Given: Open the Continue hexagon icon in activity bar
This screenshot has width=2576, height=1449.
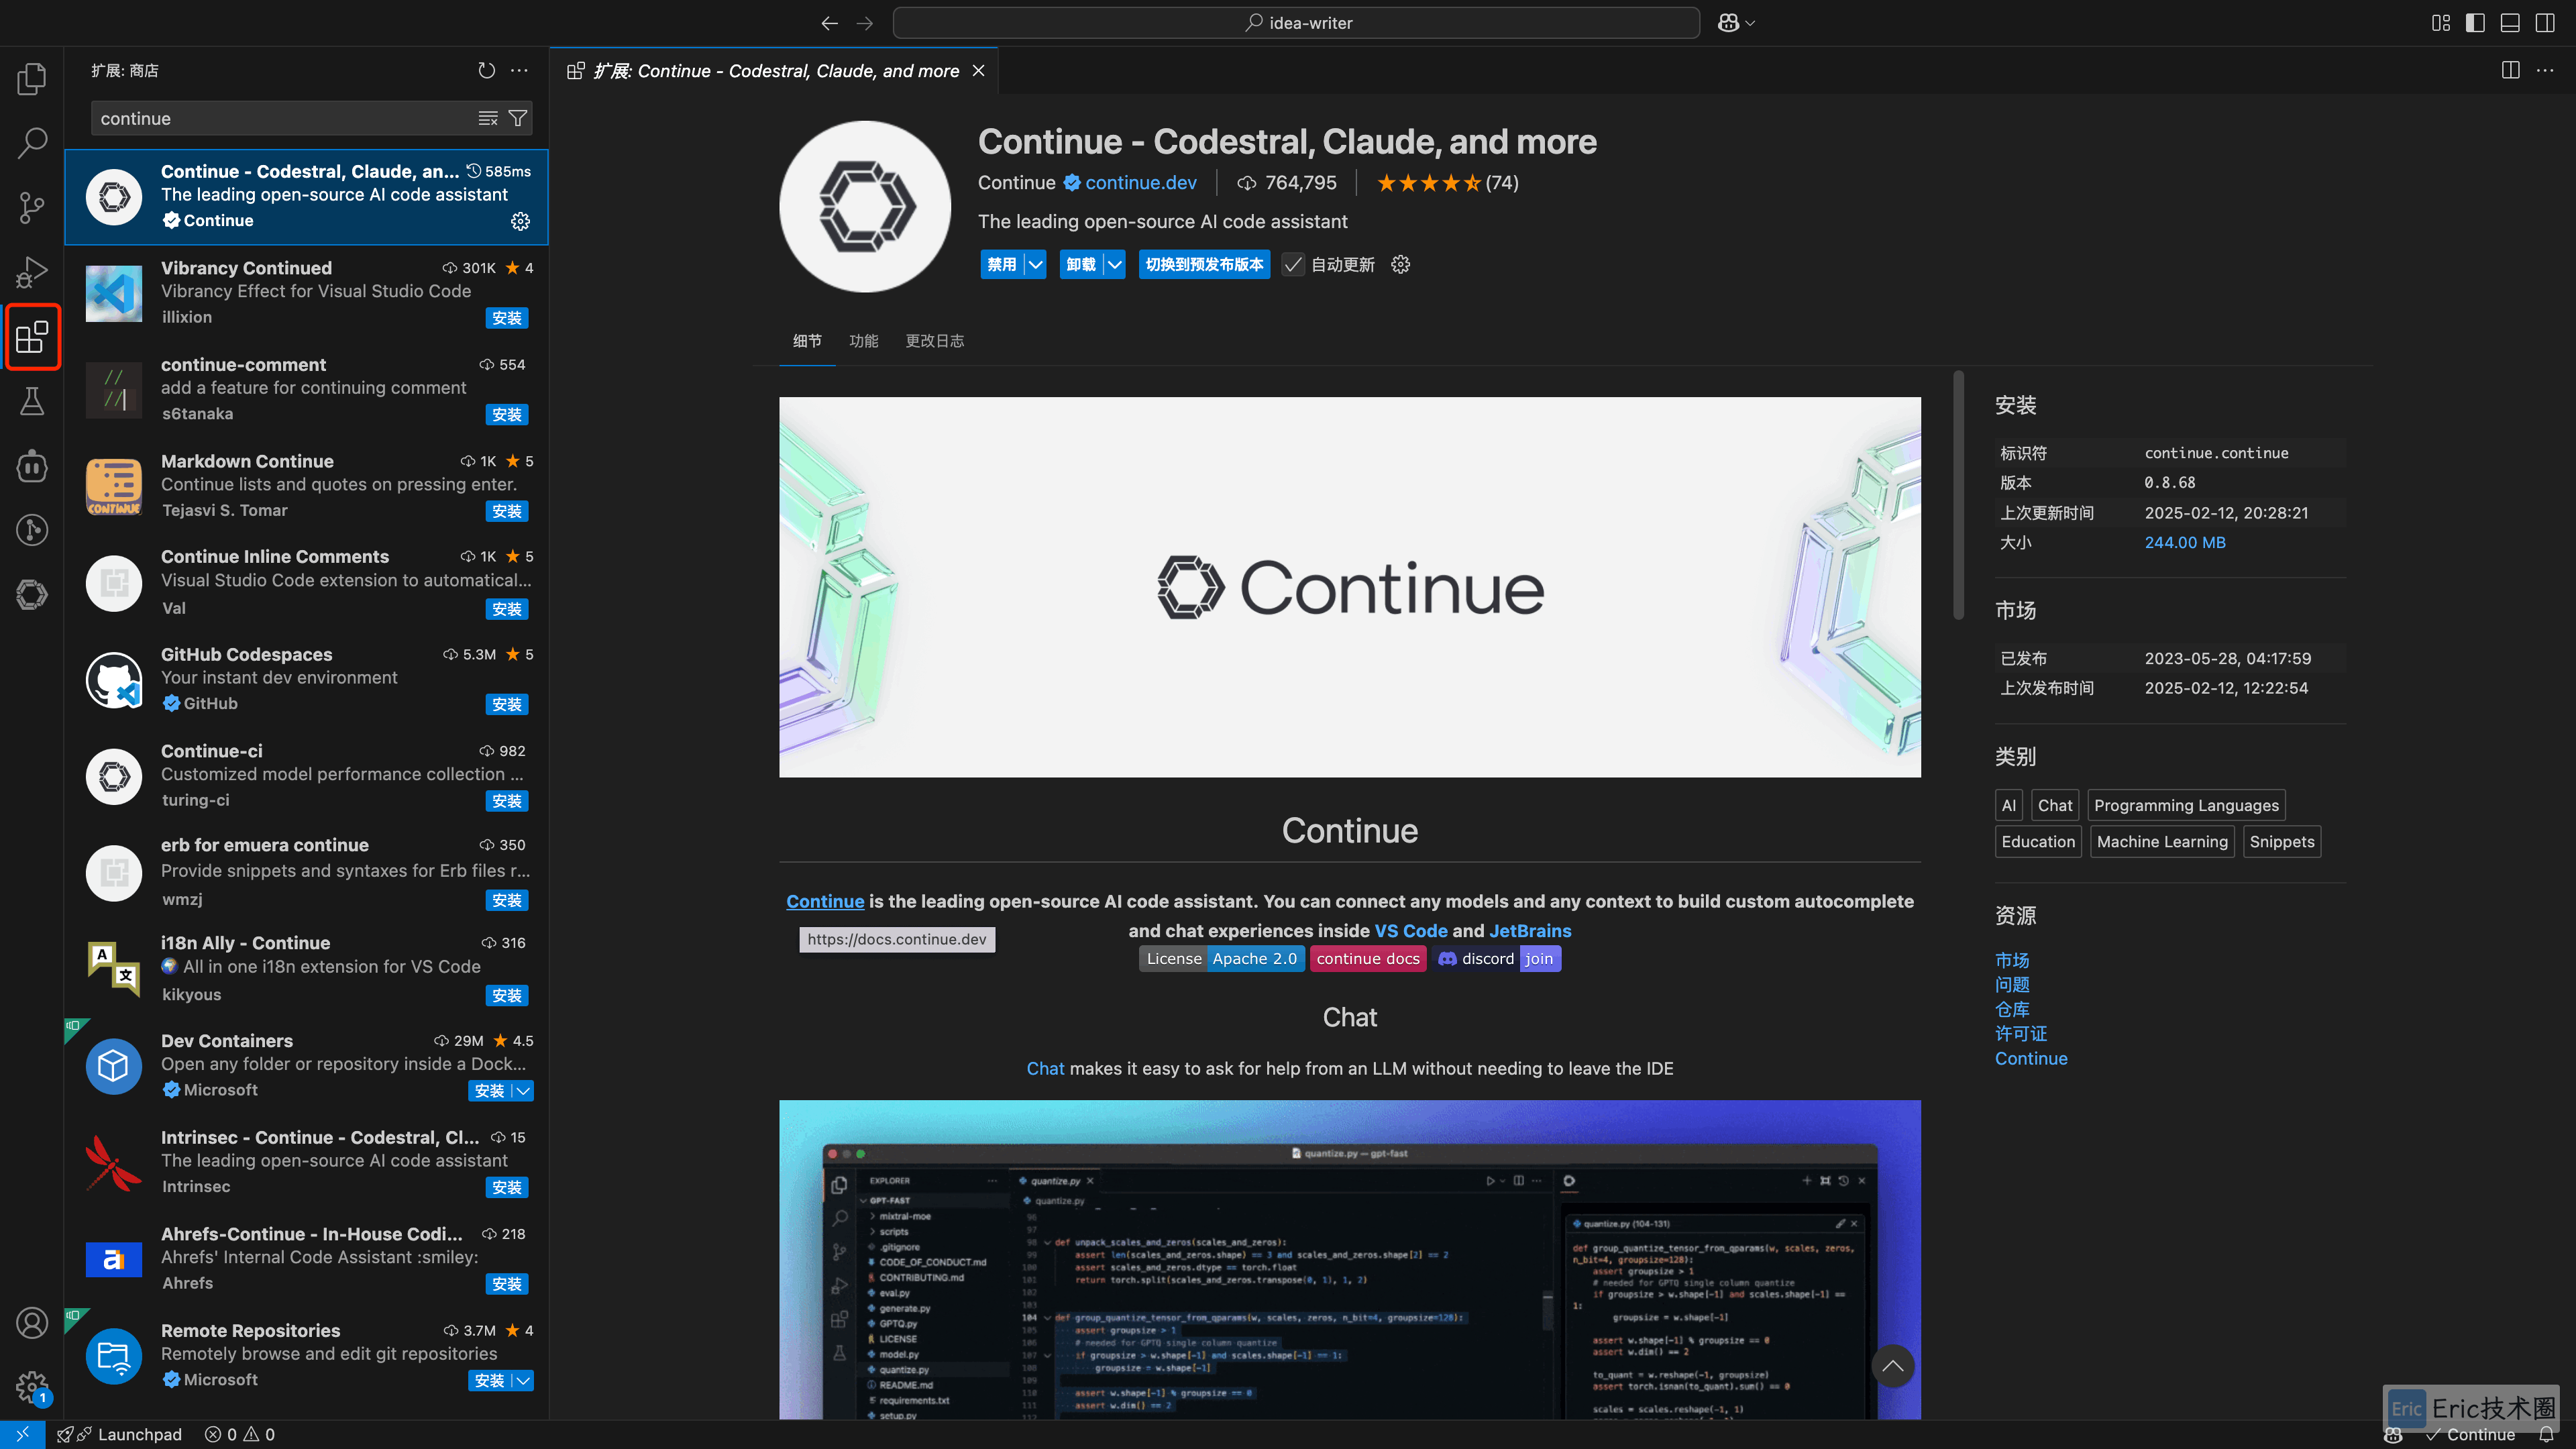Looking at the screenshot, I should tap(32, 595).
